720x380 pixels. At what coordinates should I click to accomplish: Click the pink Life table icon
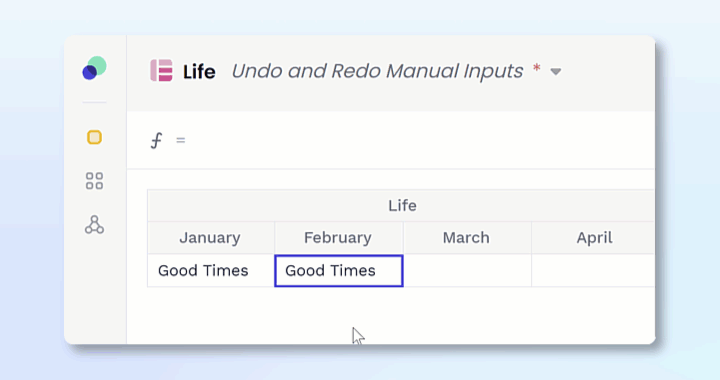click(x=162, y=71)
